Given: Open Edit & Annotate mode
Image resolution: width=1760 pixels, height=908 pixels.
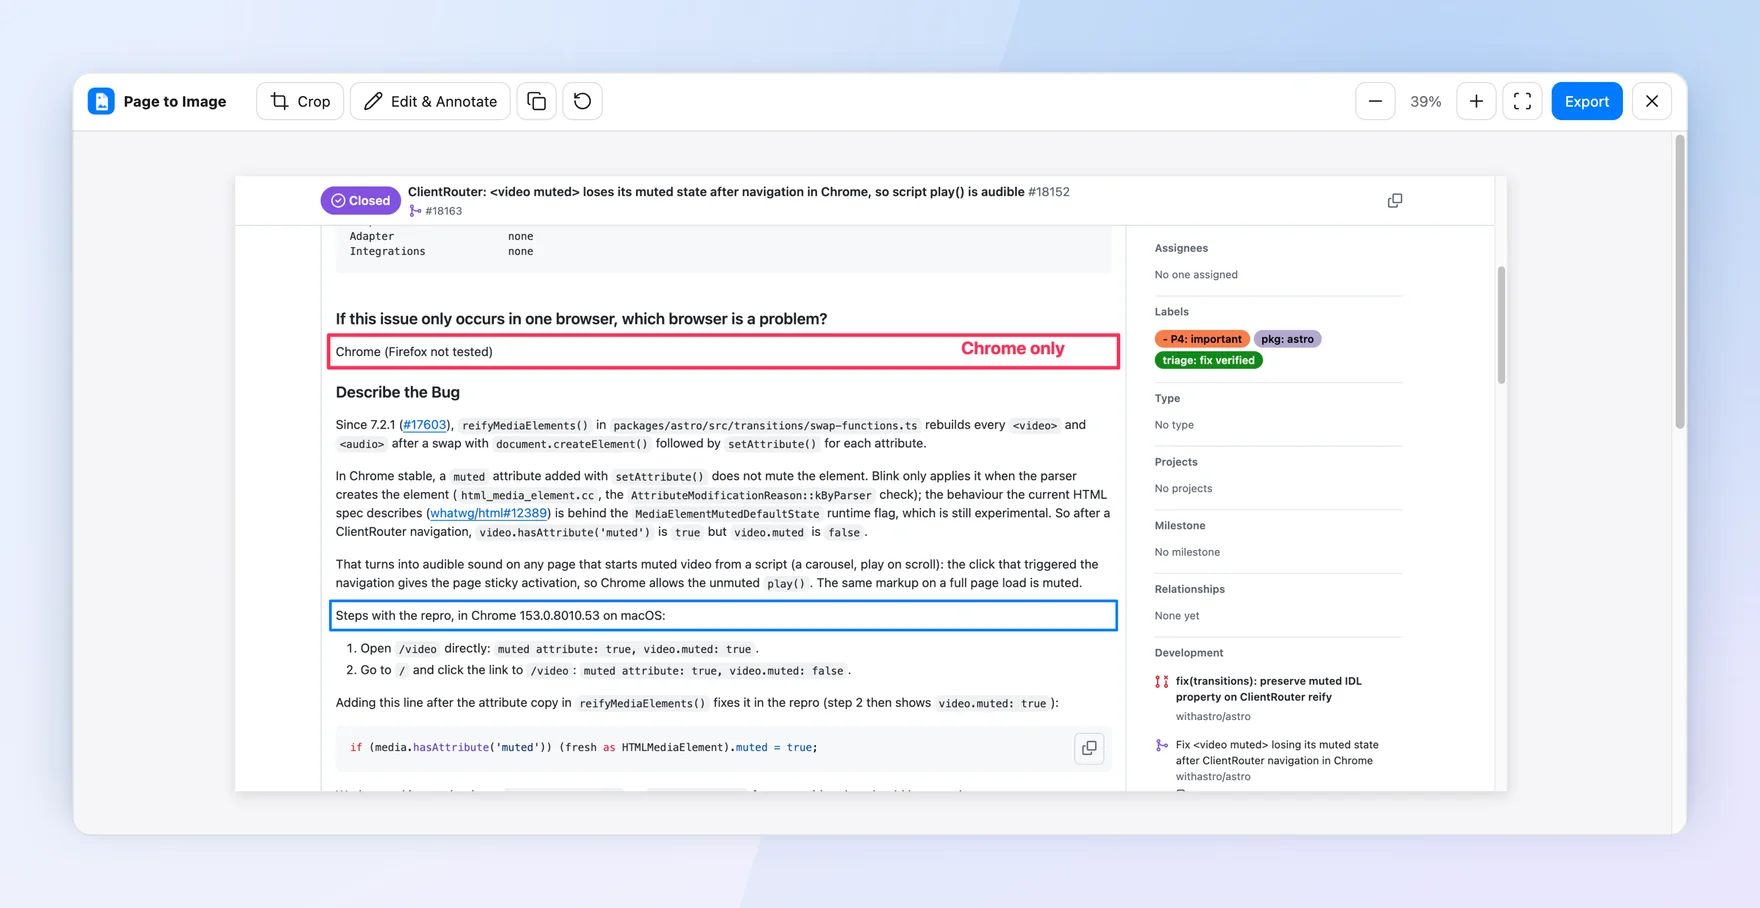Looking at the screenshot, I should pos(430,101).
